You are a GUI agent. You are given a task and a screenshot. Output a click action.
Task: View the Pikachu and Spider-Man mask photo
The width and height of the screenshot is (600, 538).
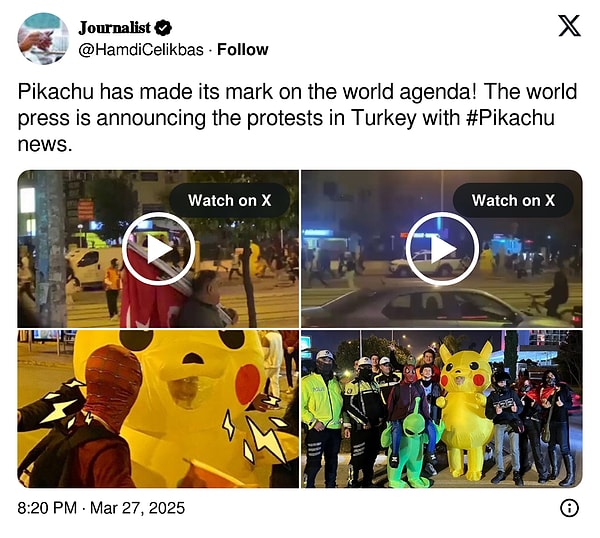click(x=158, y=409)
